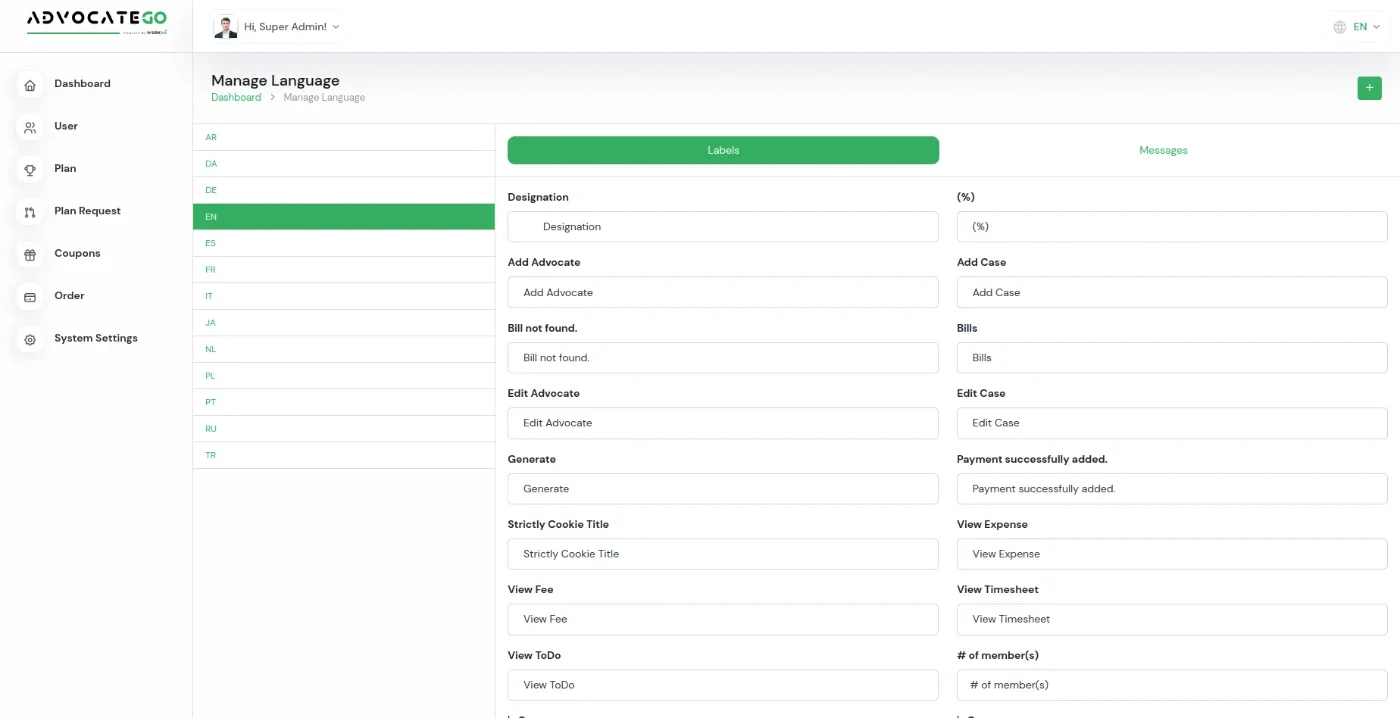The width and height of the screenshot is (1400, 718).
Task: Pick the AR language from list
Action: click(344, 137)
